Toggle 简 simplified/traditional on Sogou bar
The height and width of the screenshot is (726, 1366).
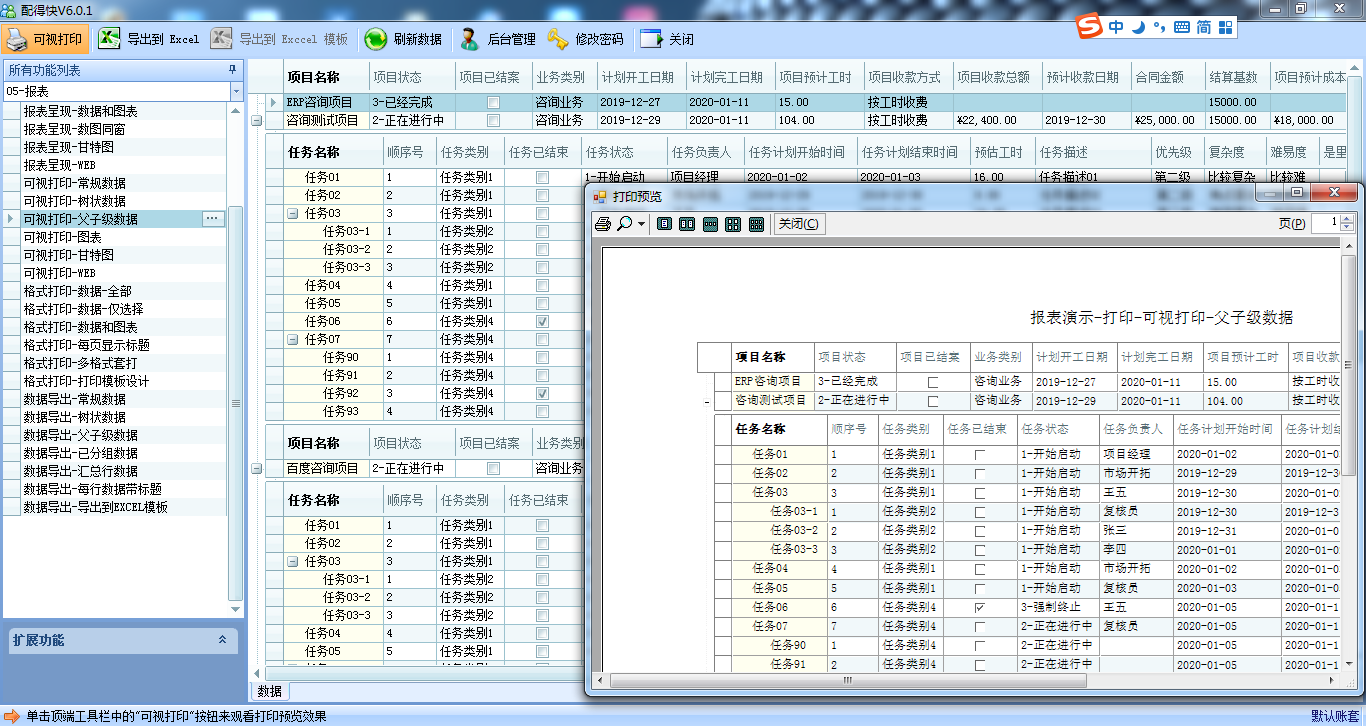click(x=1203, y=27)
